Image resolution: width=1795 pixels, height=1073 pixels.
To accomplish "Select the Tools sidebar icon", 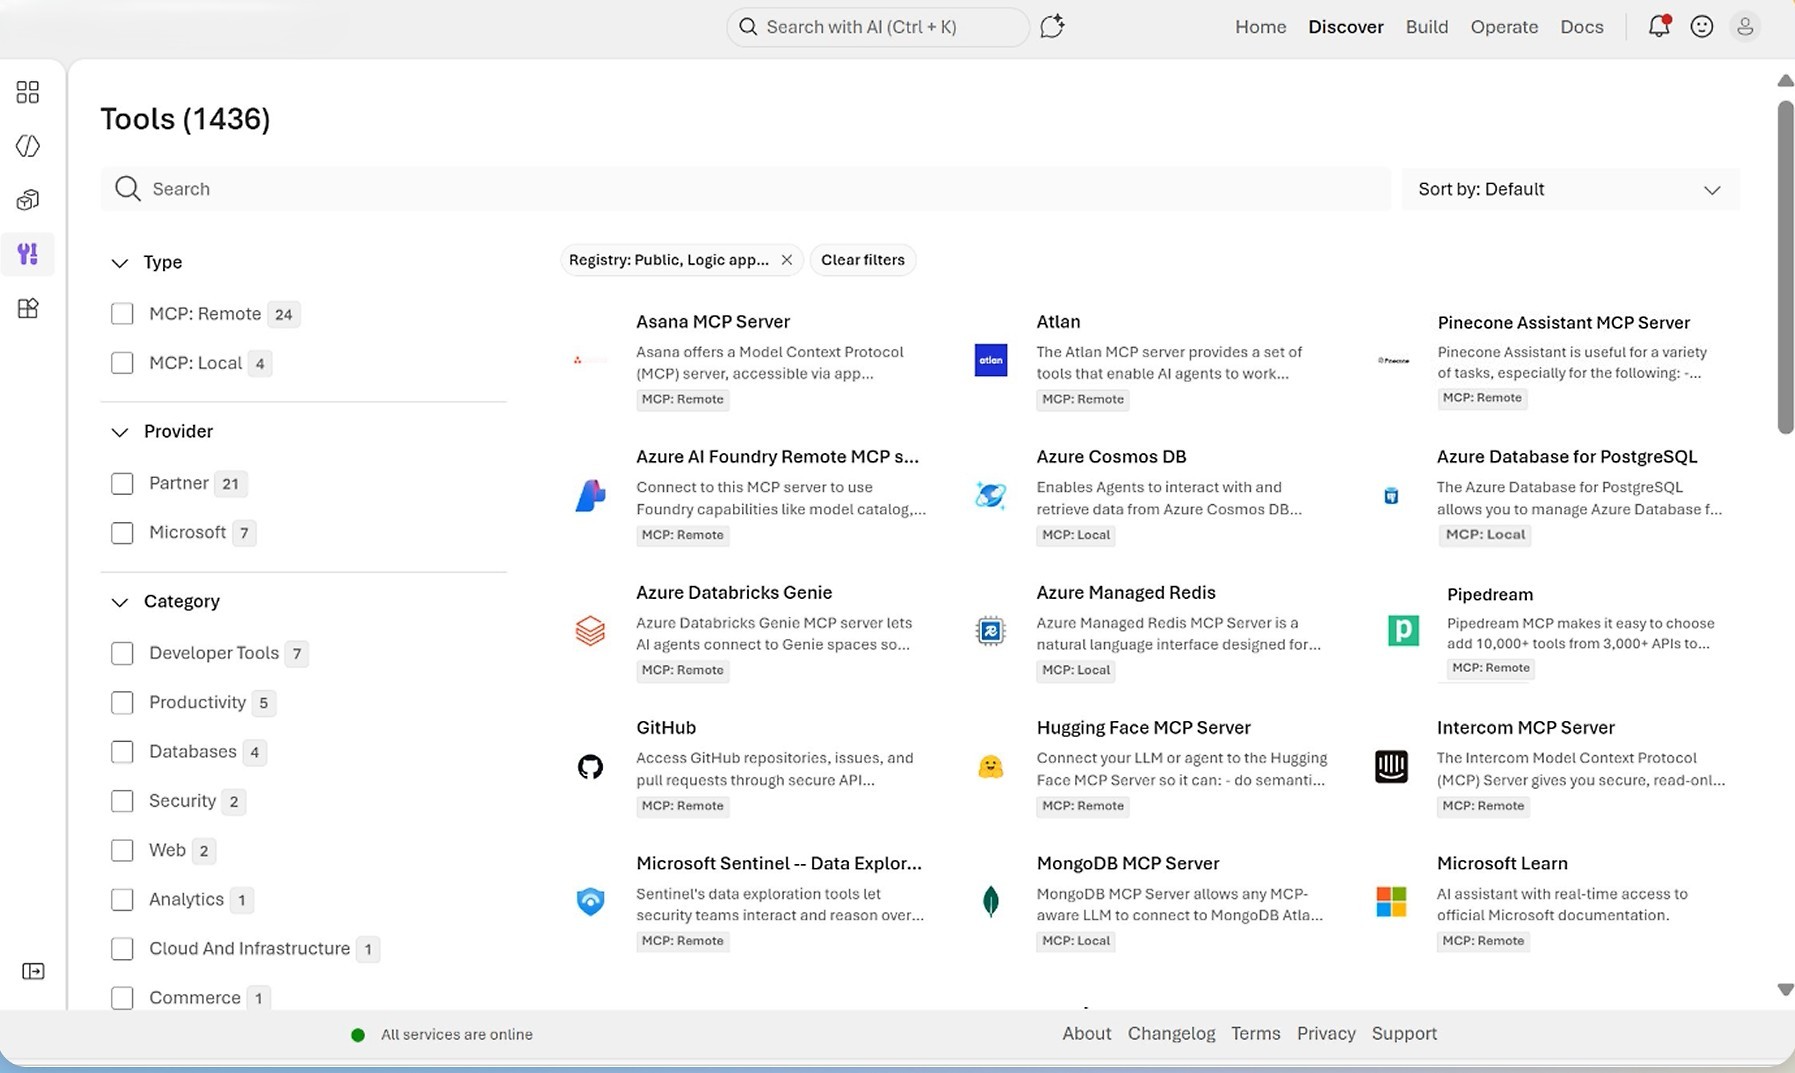I will pos(28,254).
